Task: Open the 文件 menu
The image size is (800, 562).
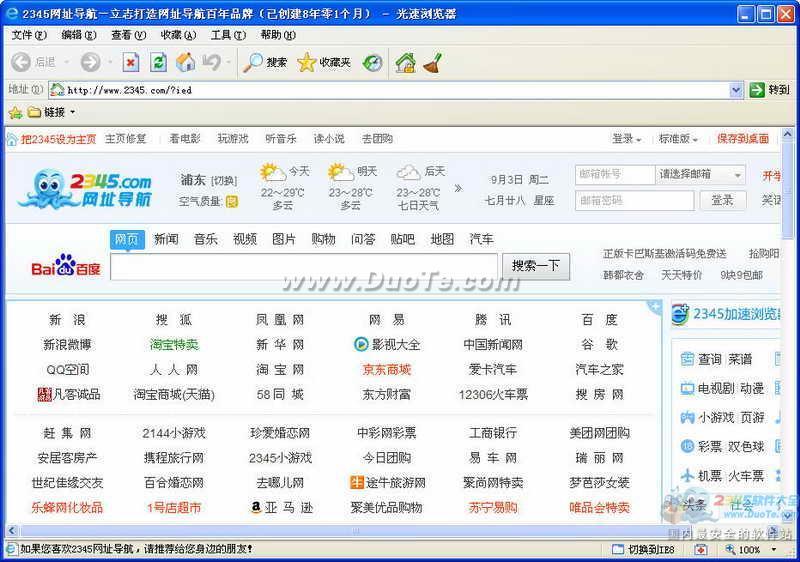Action: point(29,35)
